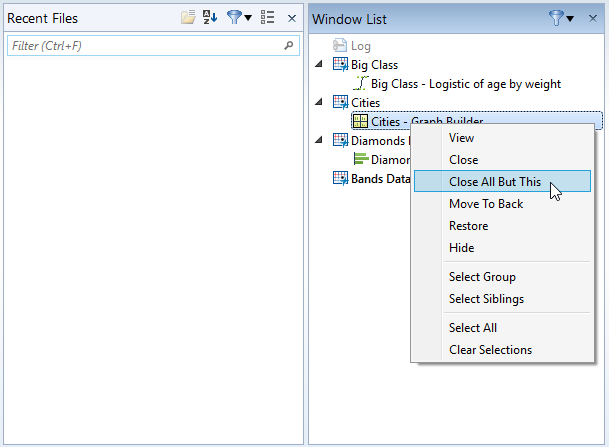Toggle list view icon in Recent Files
The width and height of the screenshot is (609, 447).
point(268,17)
